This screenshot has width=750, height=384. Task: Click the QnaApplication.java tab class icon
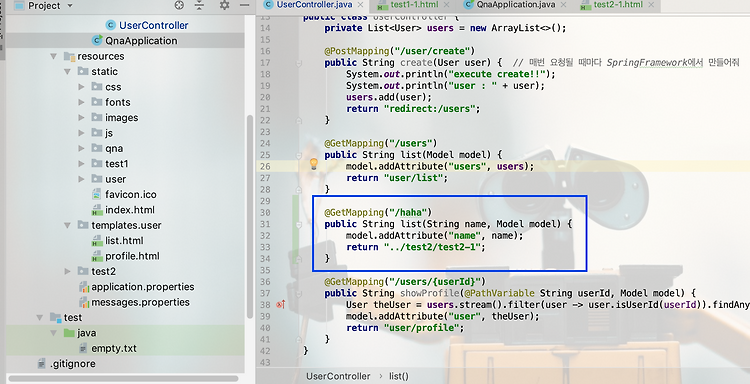tap(469, 5)
